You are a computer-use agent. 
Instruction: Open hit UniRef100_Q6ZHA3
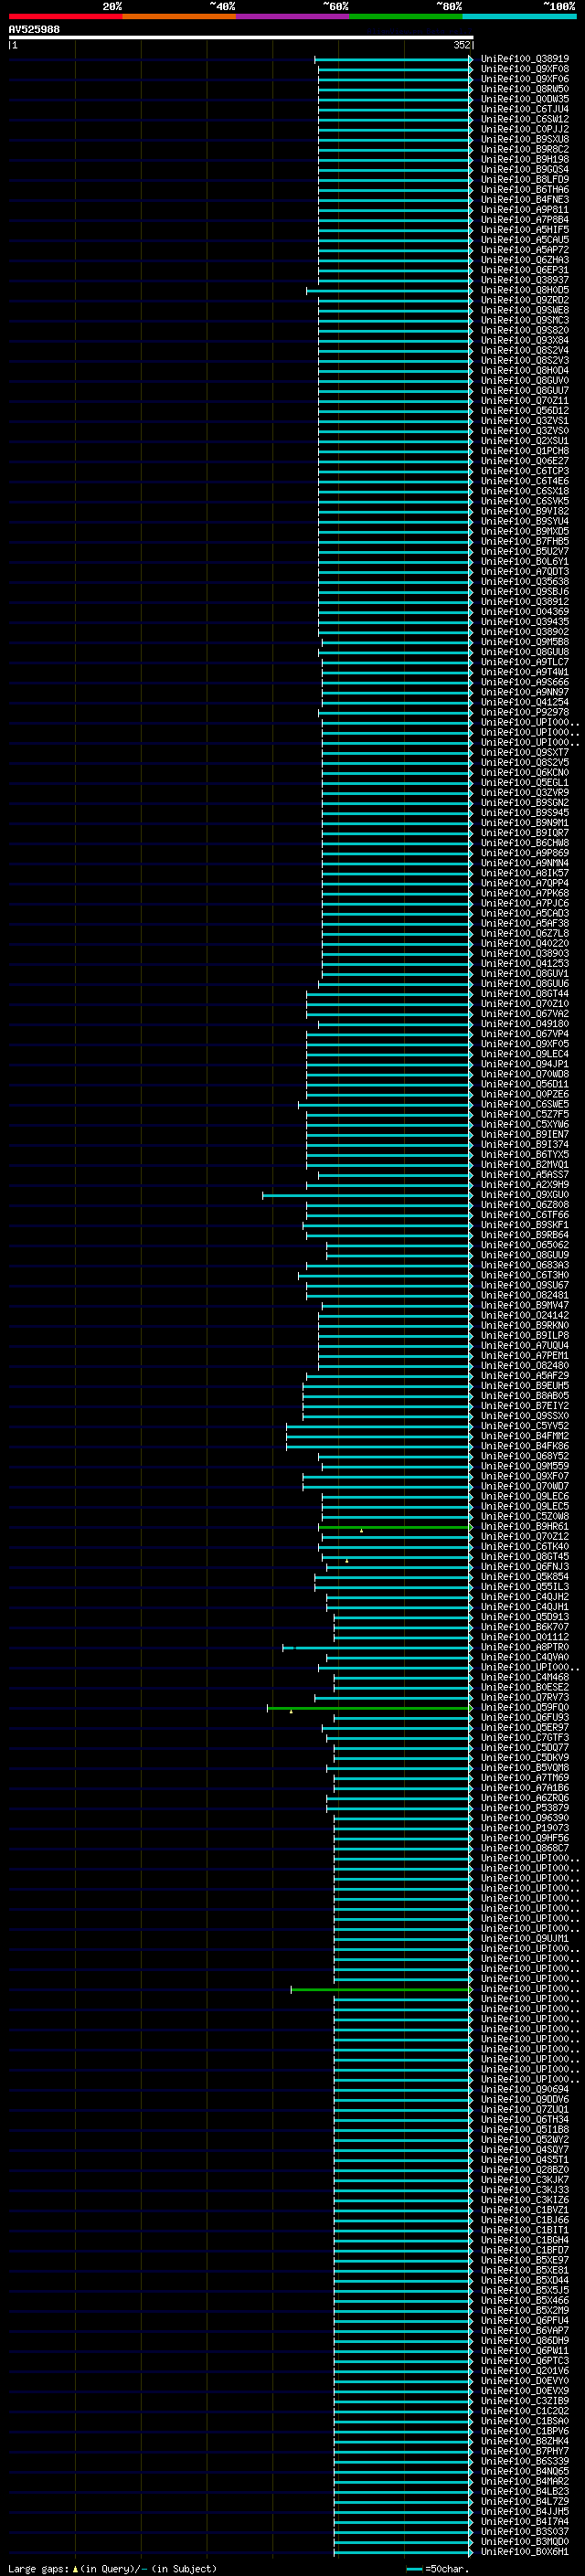(x=525, y=260)
